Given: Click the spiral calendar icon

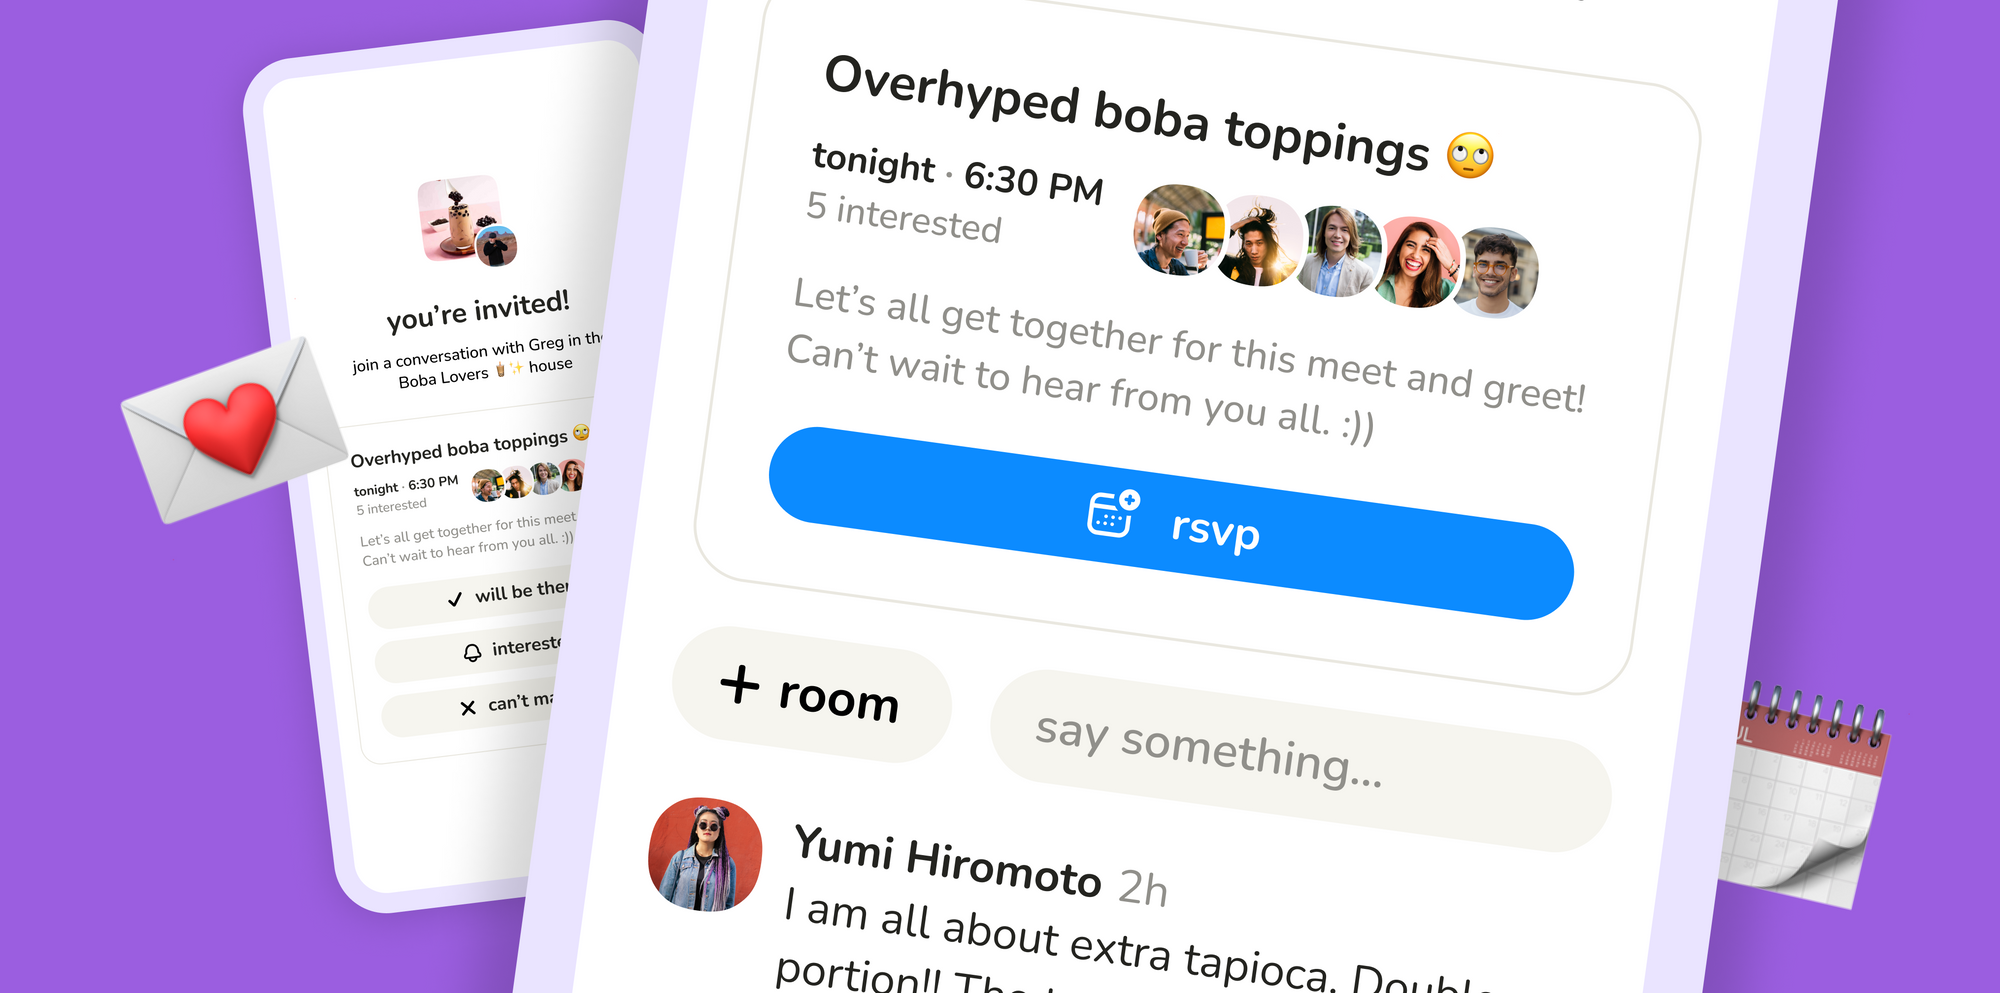Looking at the screenshot, I should [x=1803, y=796].
